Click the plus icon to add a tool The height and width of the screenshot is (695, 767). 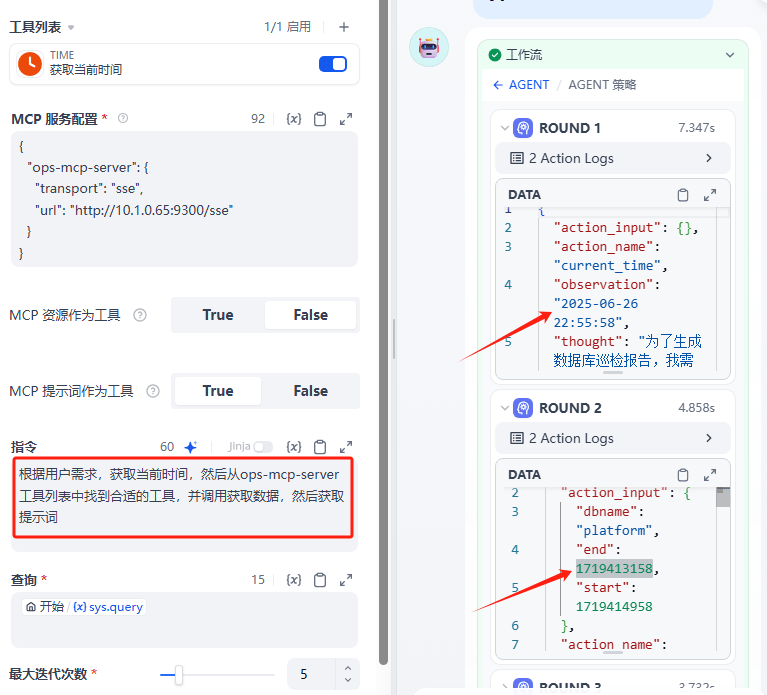(344, 27)
